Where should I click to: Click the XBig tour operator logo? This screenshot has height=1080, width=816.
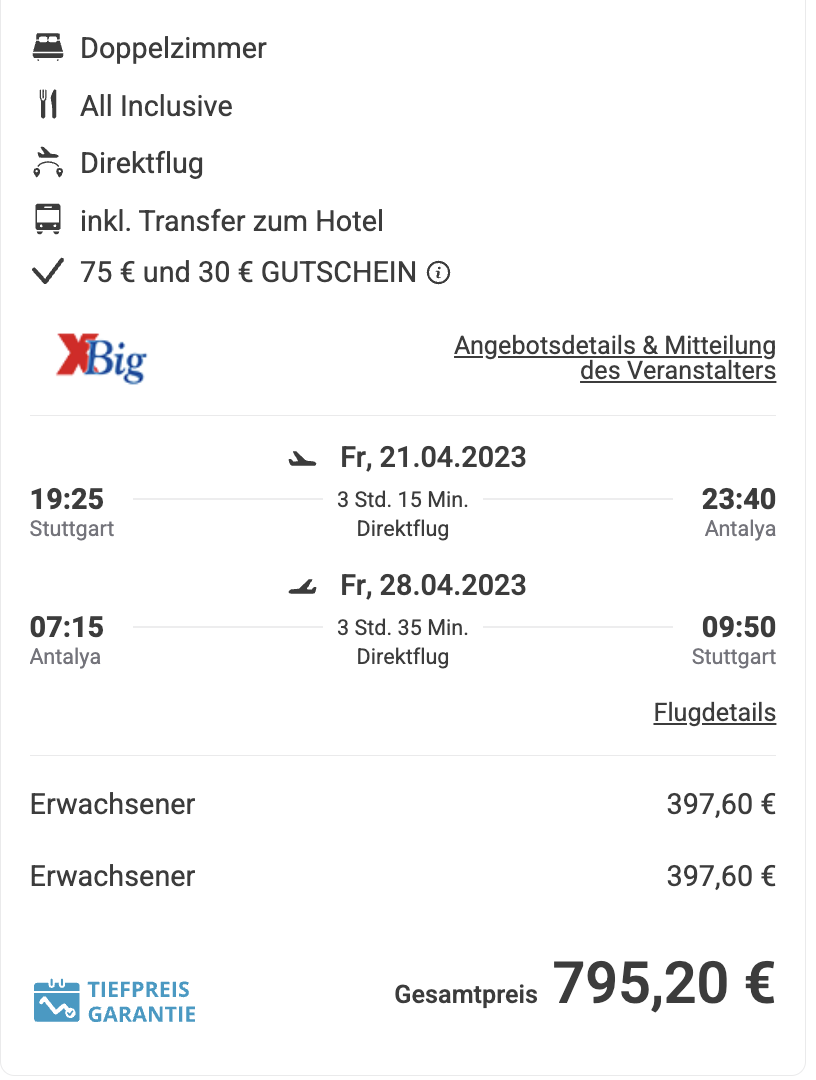point(101,357)
